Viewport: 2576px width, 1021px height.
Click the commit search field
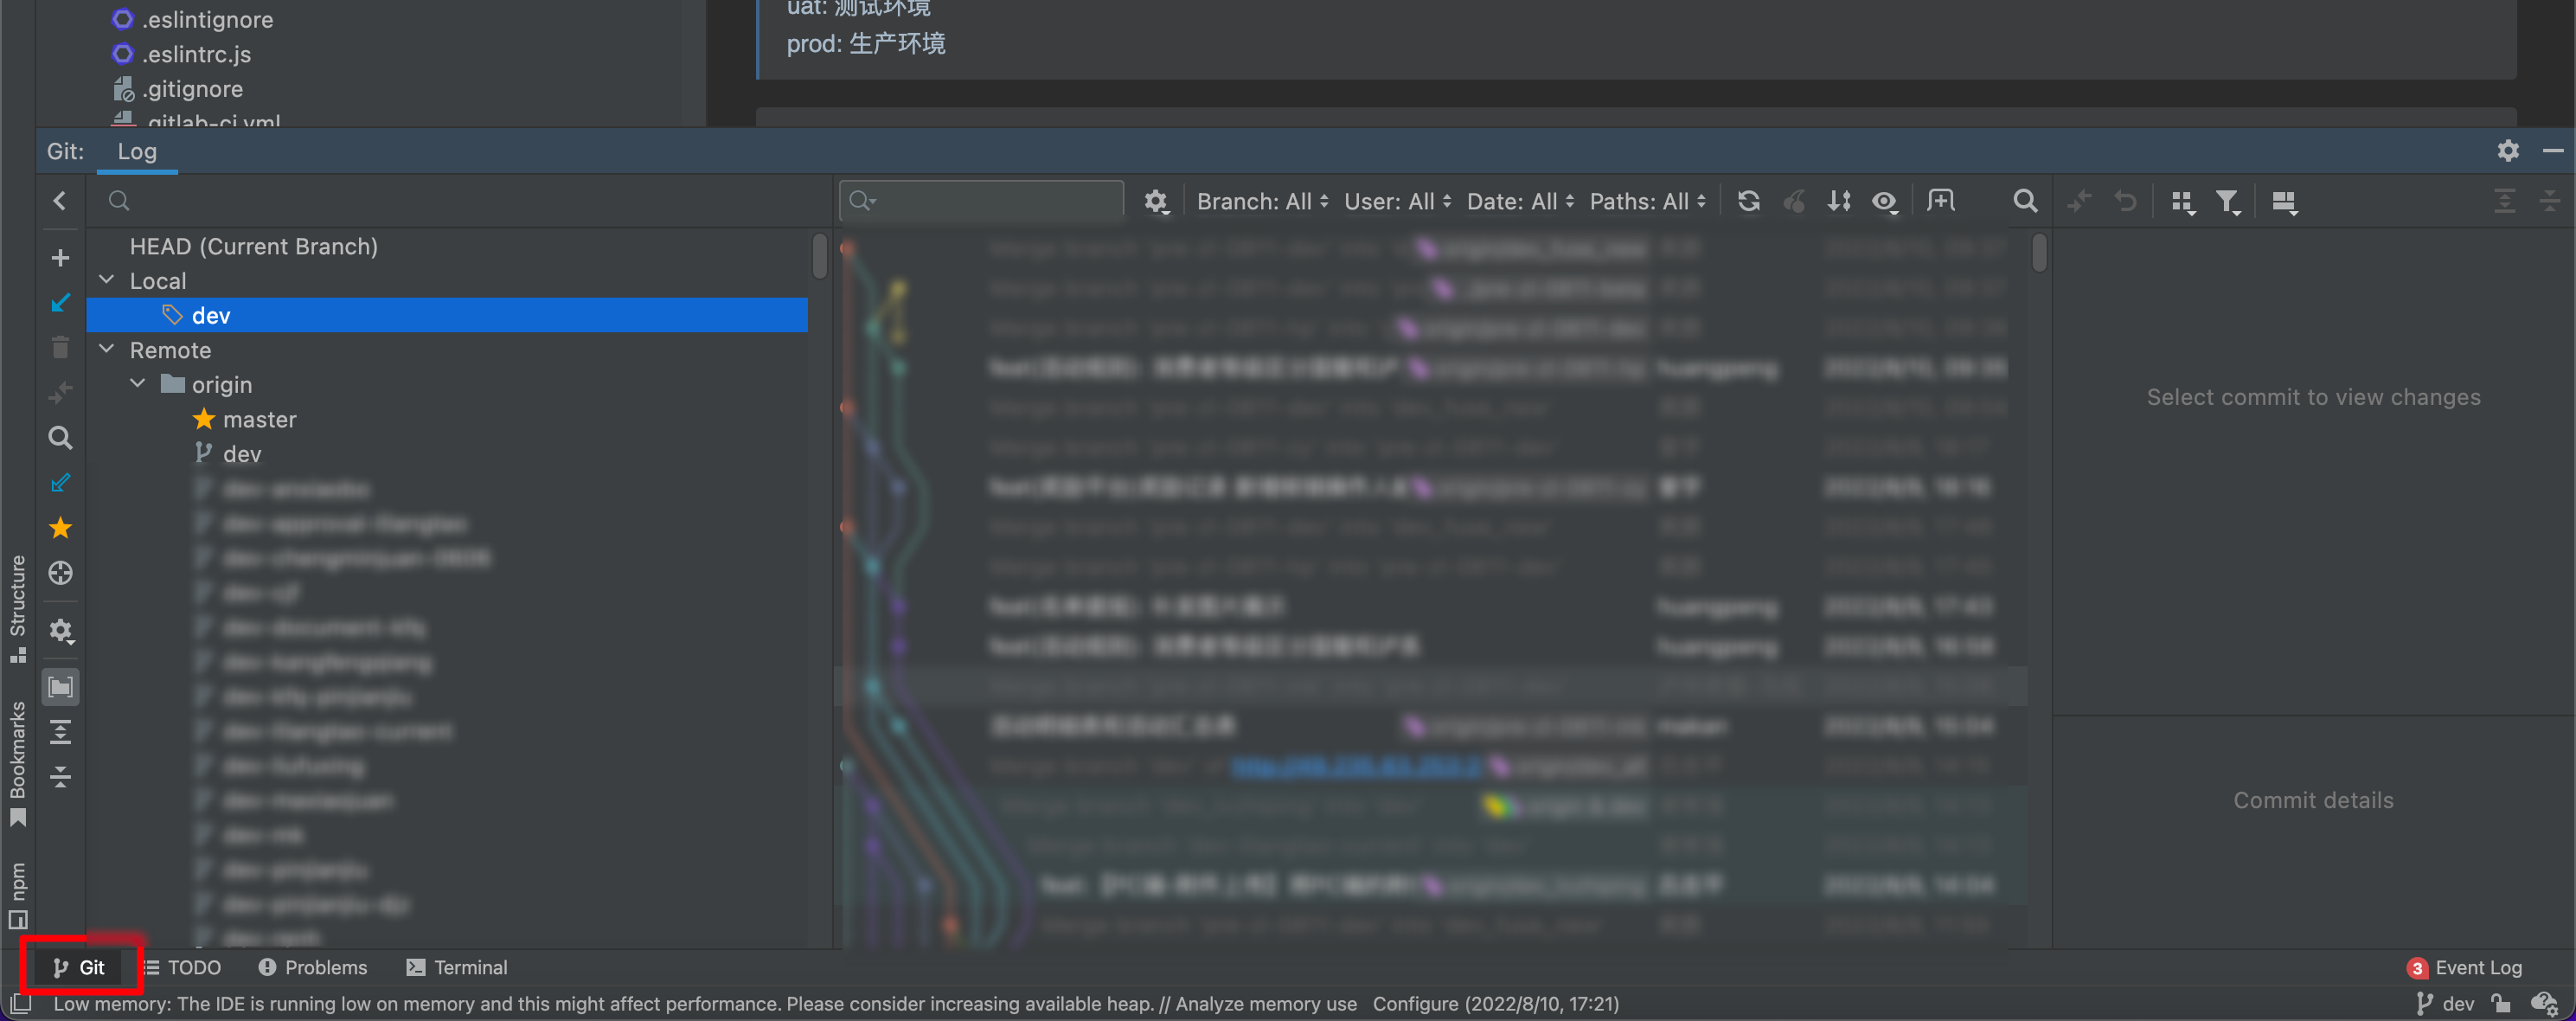(980, 200)
